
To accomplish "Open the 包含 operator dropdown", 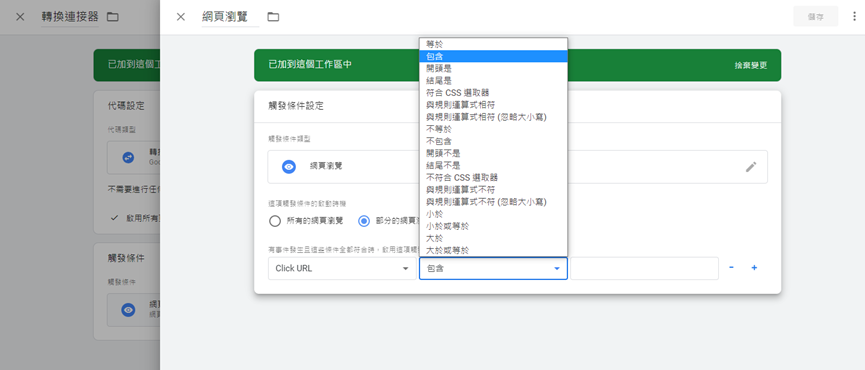I will [x=493, y=269].
